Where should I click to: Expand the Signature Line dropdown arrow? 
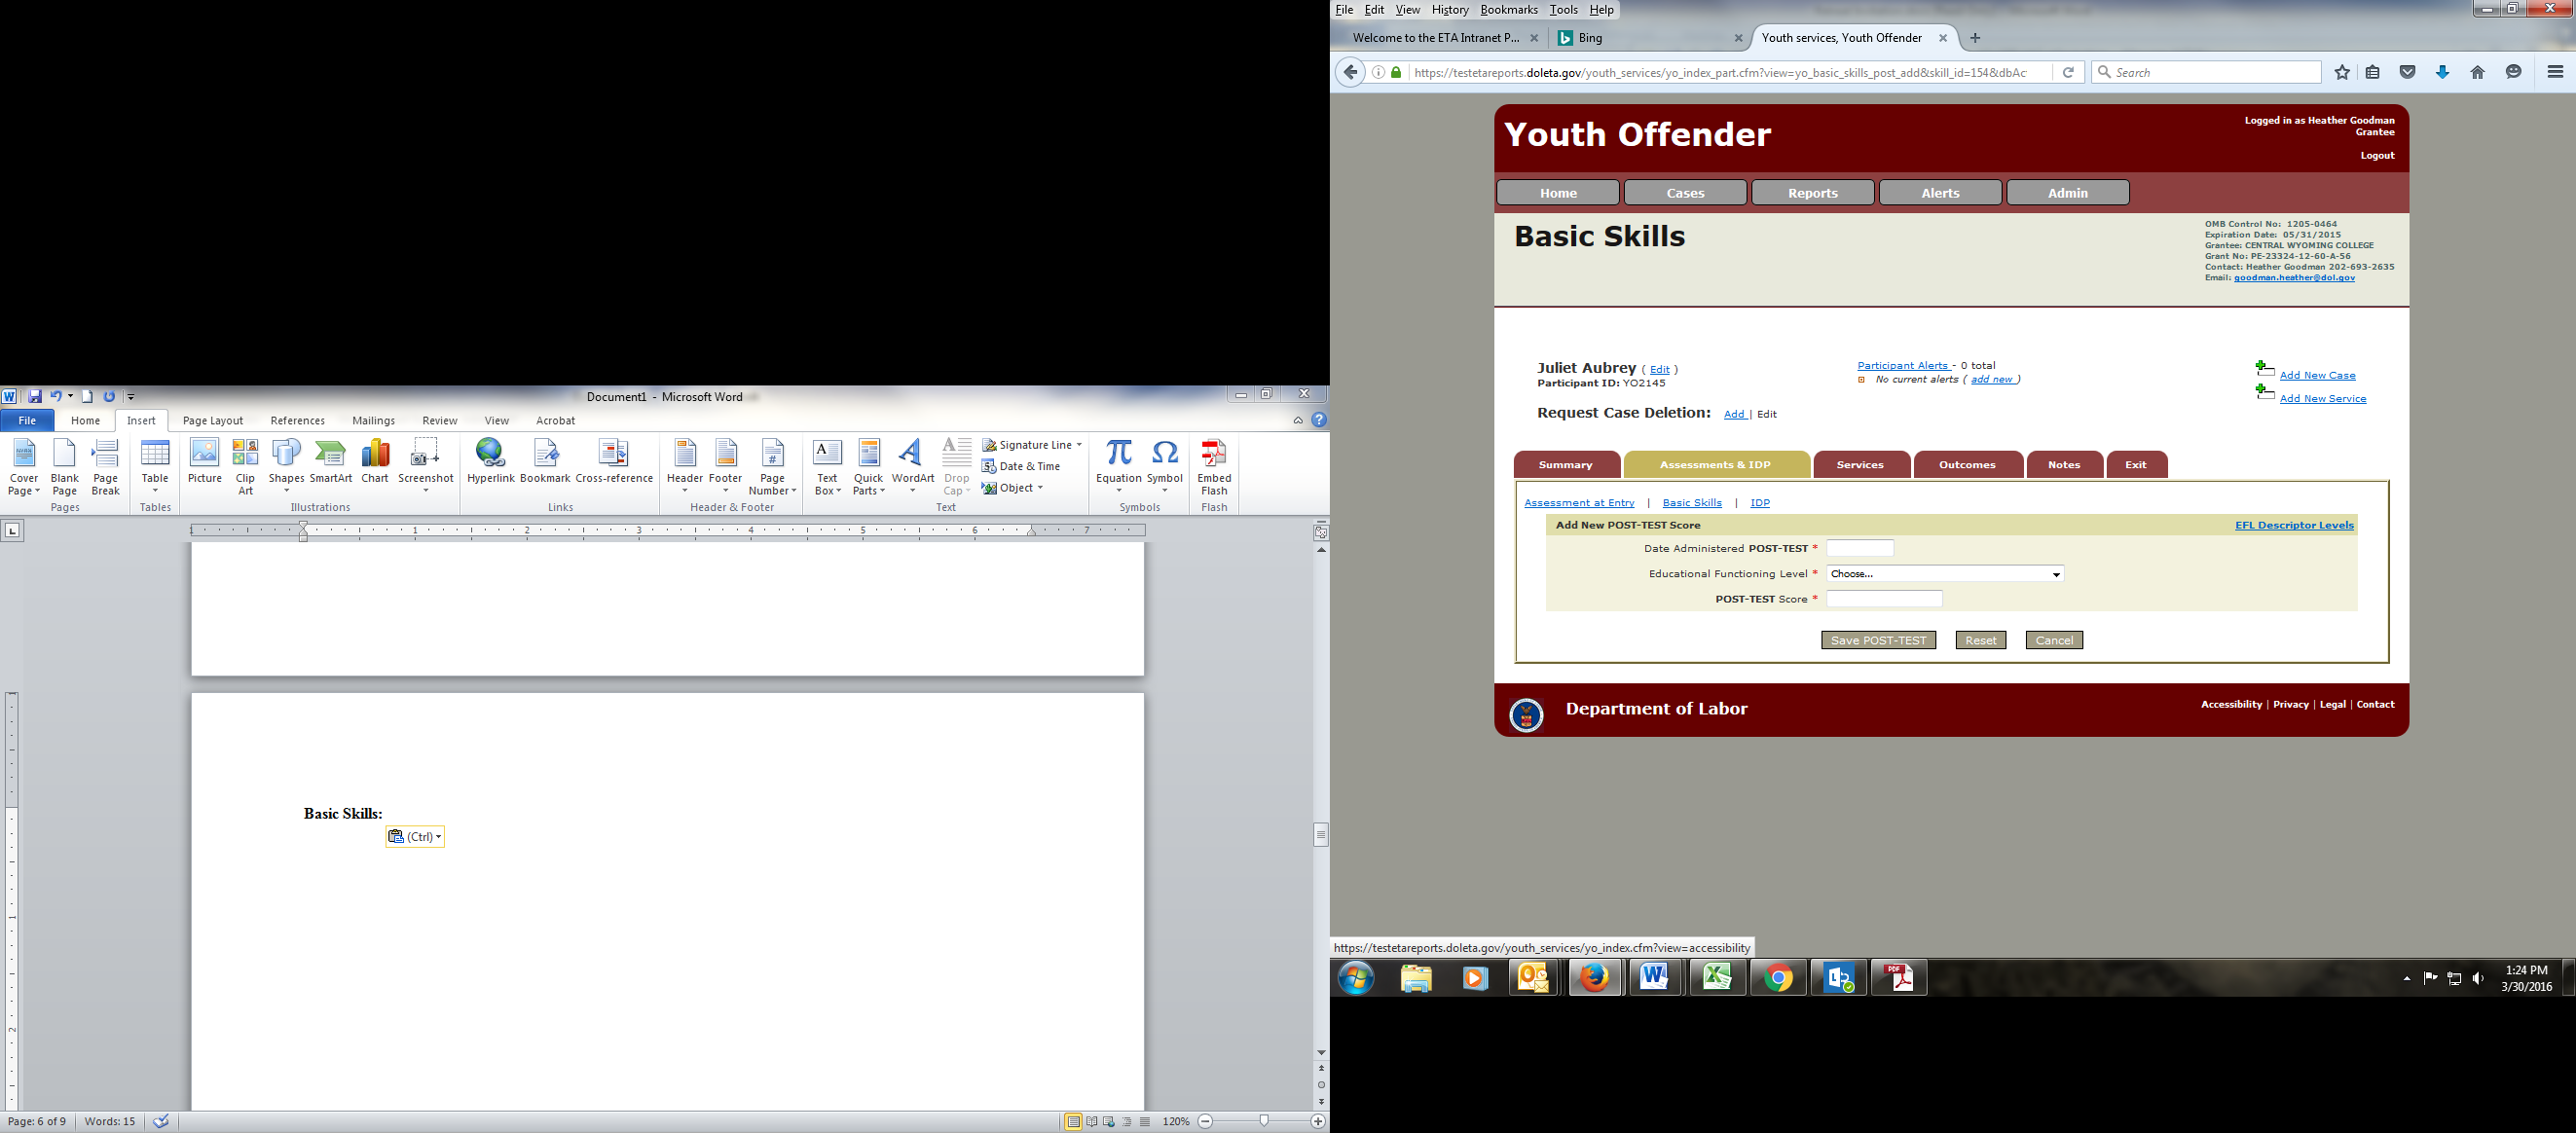coord(1079,445)
